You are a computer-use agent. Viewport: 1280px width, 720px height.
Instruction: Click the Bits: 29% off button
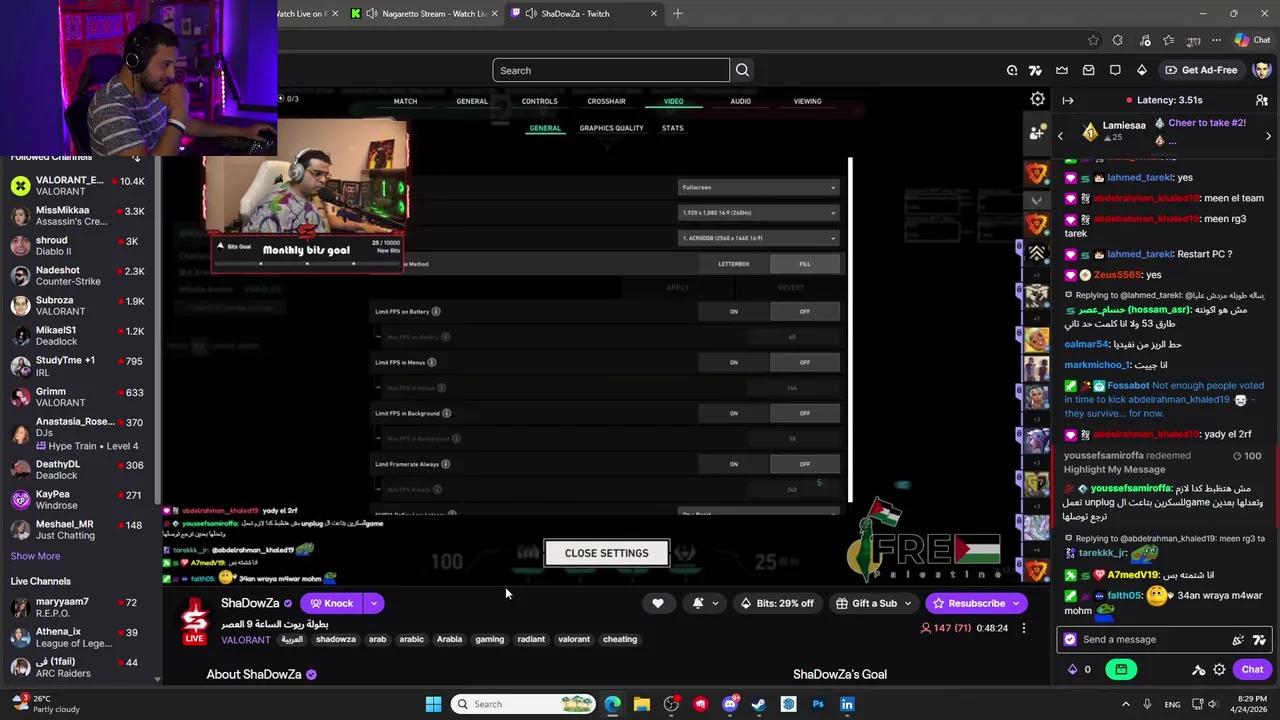[776, 603]
